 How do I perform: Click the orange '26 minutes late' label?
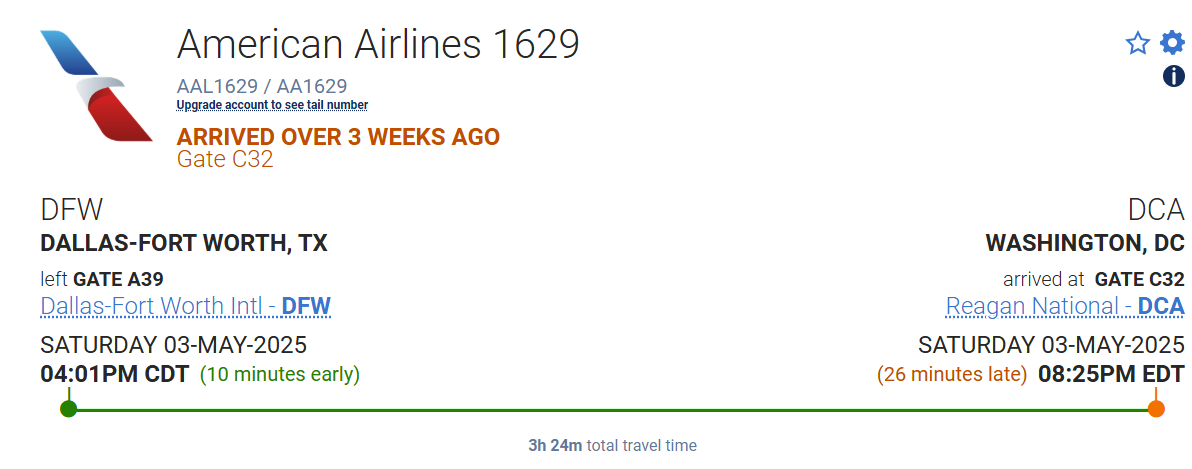point(952,375)
